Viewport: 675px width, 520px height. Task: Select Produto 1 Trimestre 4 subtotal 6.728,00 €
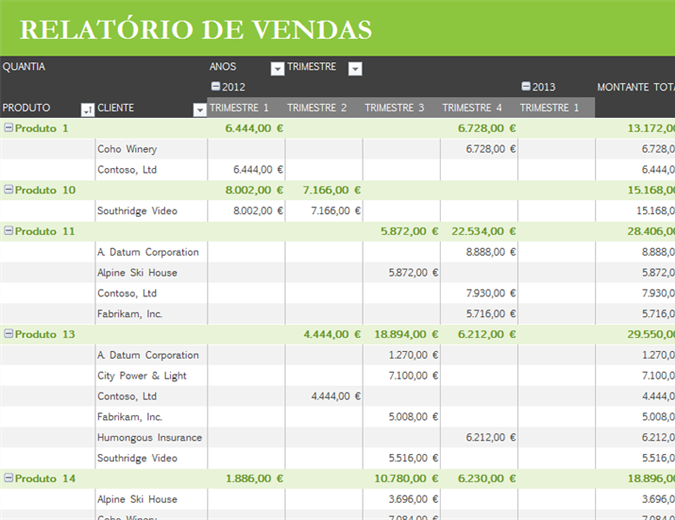point(486,128)
